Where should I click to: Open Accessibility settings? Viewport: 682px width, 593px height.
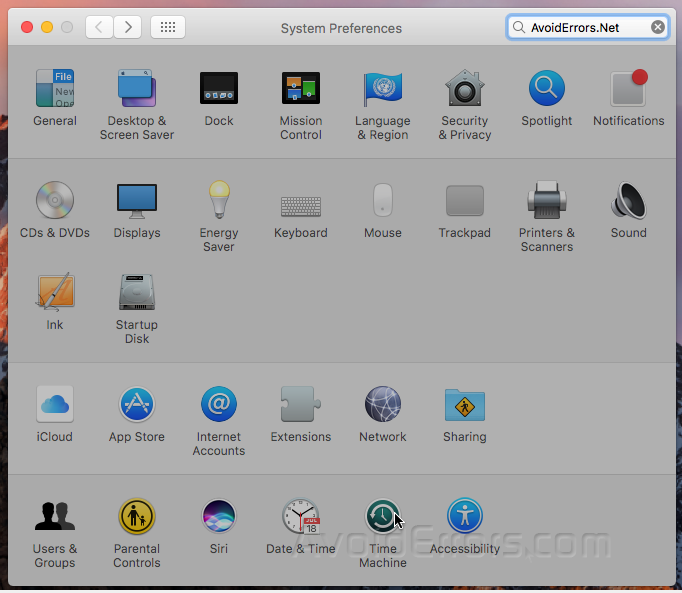tap(464, 517)
